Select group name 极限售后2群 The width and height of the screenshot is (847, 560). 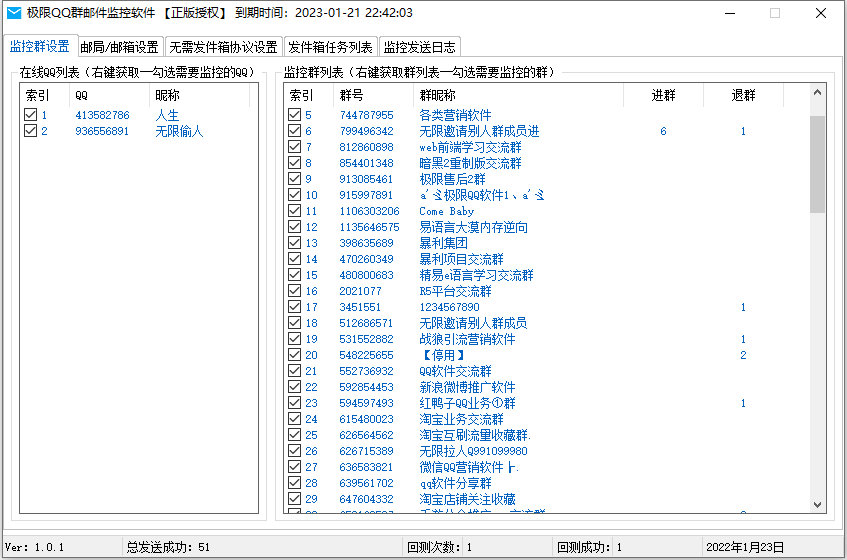[x=452, y=179]
